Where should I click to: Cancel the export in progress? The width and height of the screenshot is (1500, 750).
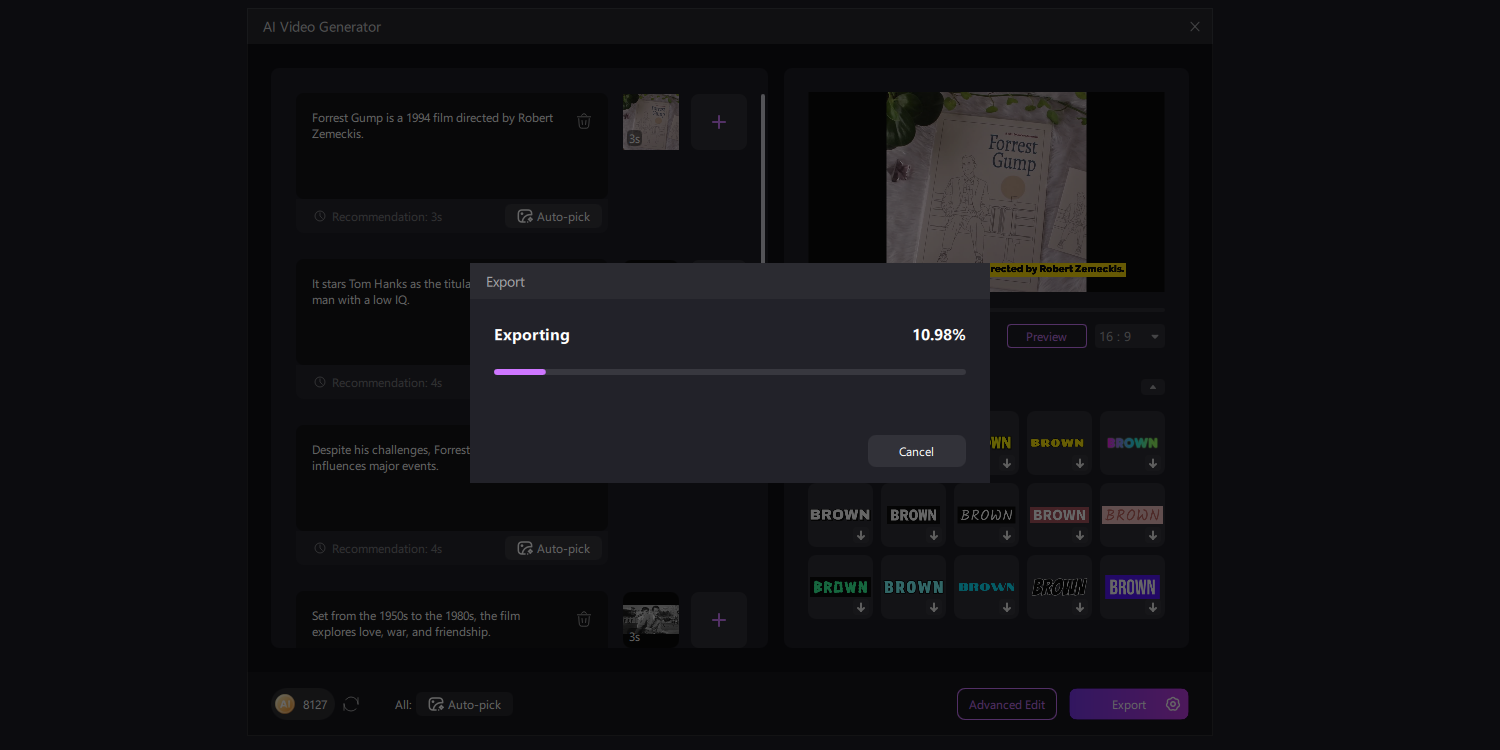pyautogui.click(x=916, y=451)
